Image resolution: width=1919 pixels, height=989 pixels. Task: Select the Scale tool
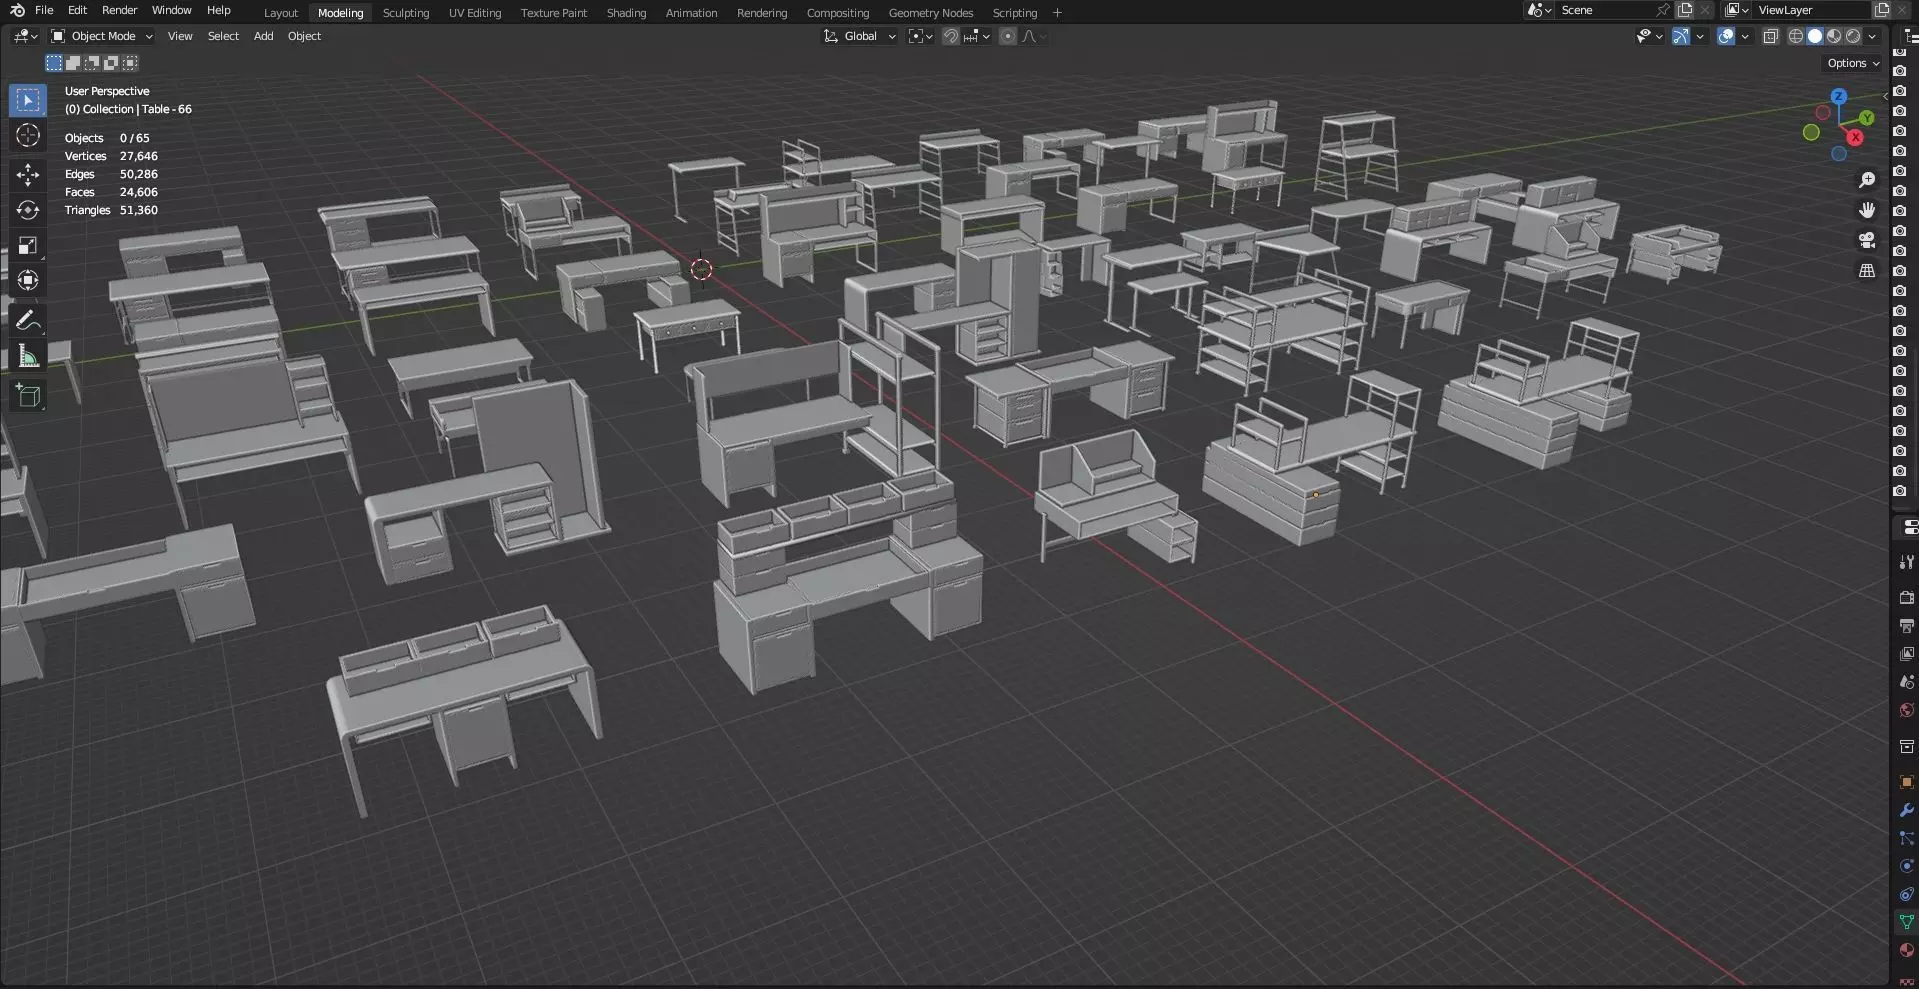(28, 245)
